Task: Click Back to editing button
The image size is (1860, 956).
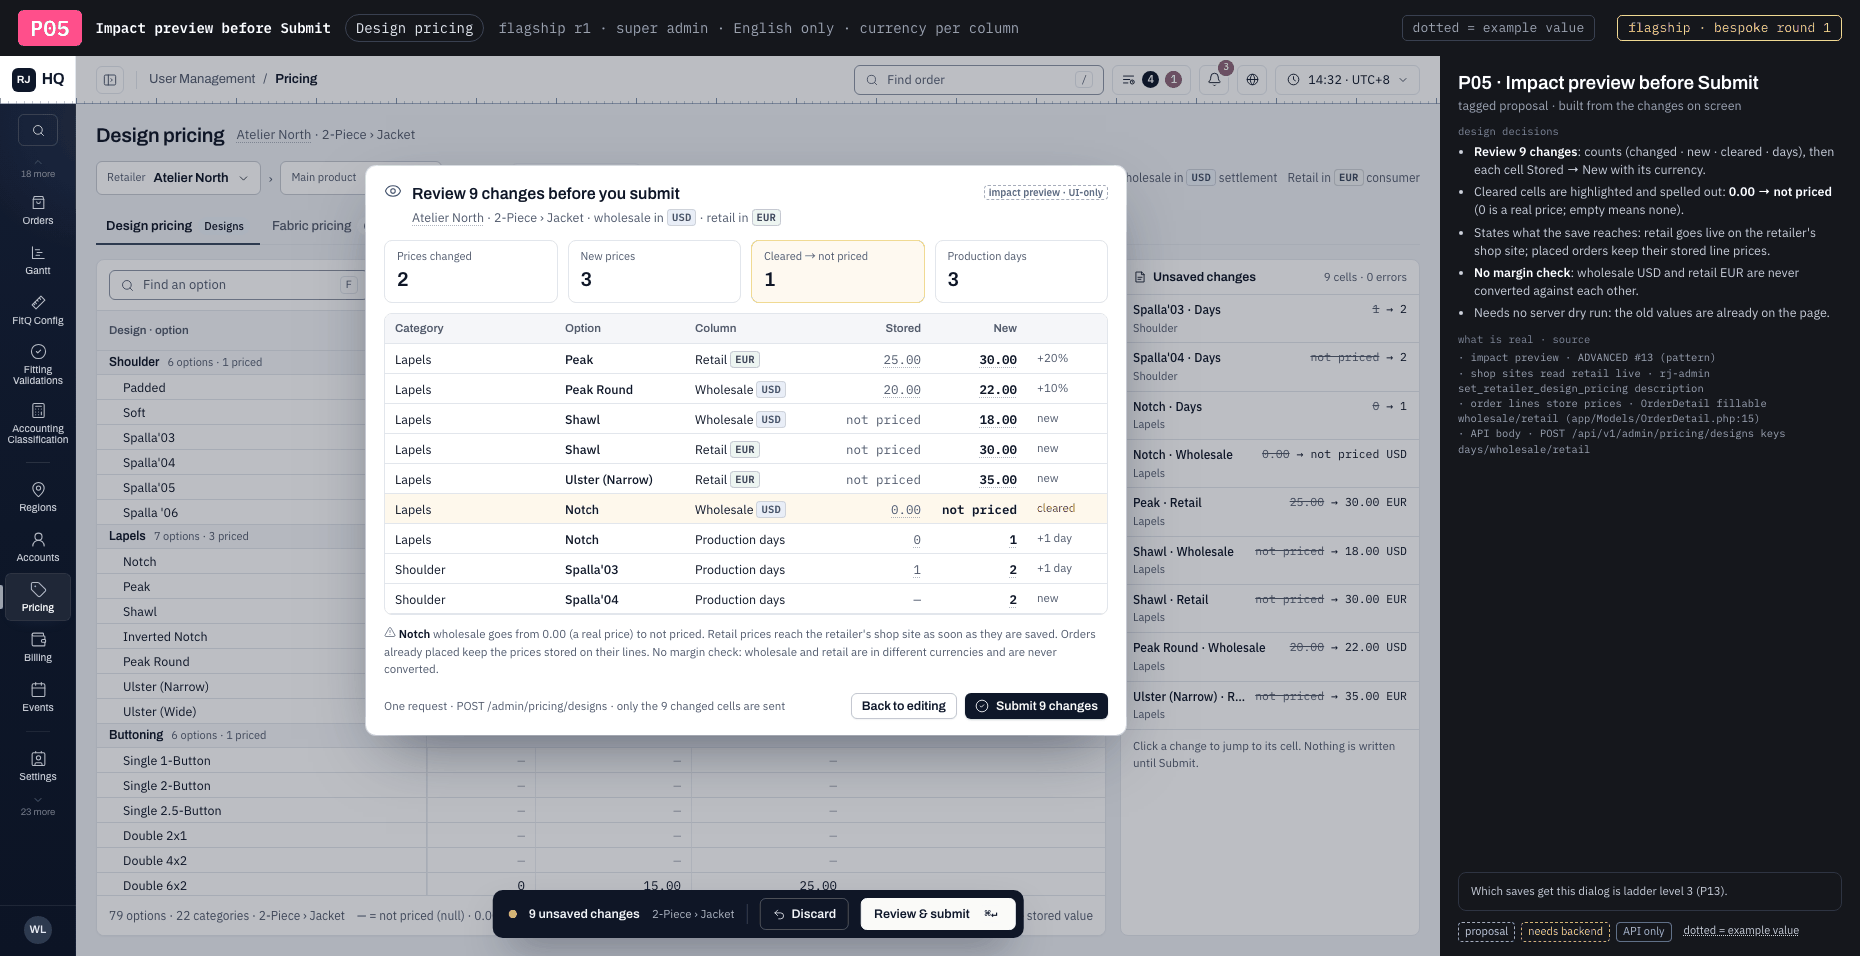Action: [x=904, y=706]
